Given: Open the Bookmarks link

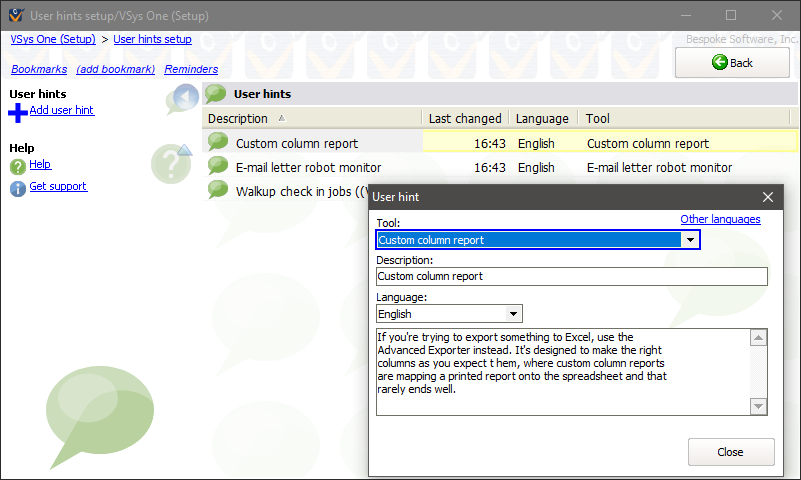Looking at the screenshot, I should point(39,70).
